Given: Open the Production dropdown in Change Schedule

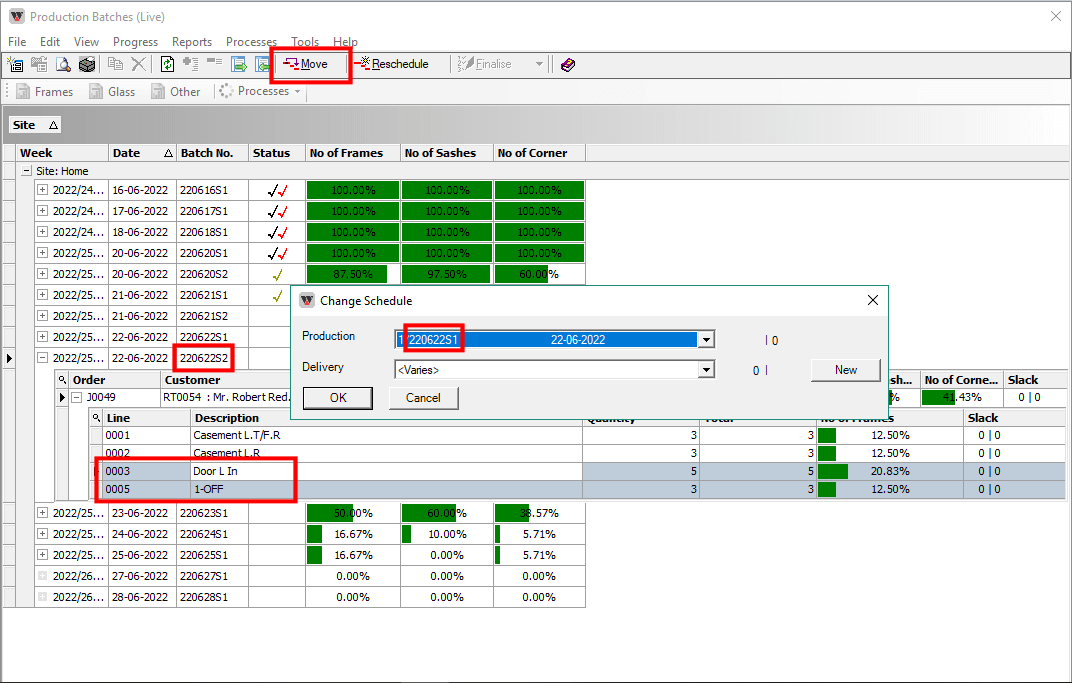Looking at the screenshot, I should [x=706, y=340].
